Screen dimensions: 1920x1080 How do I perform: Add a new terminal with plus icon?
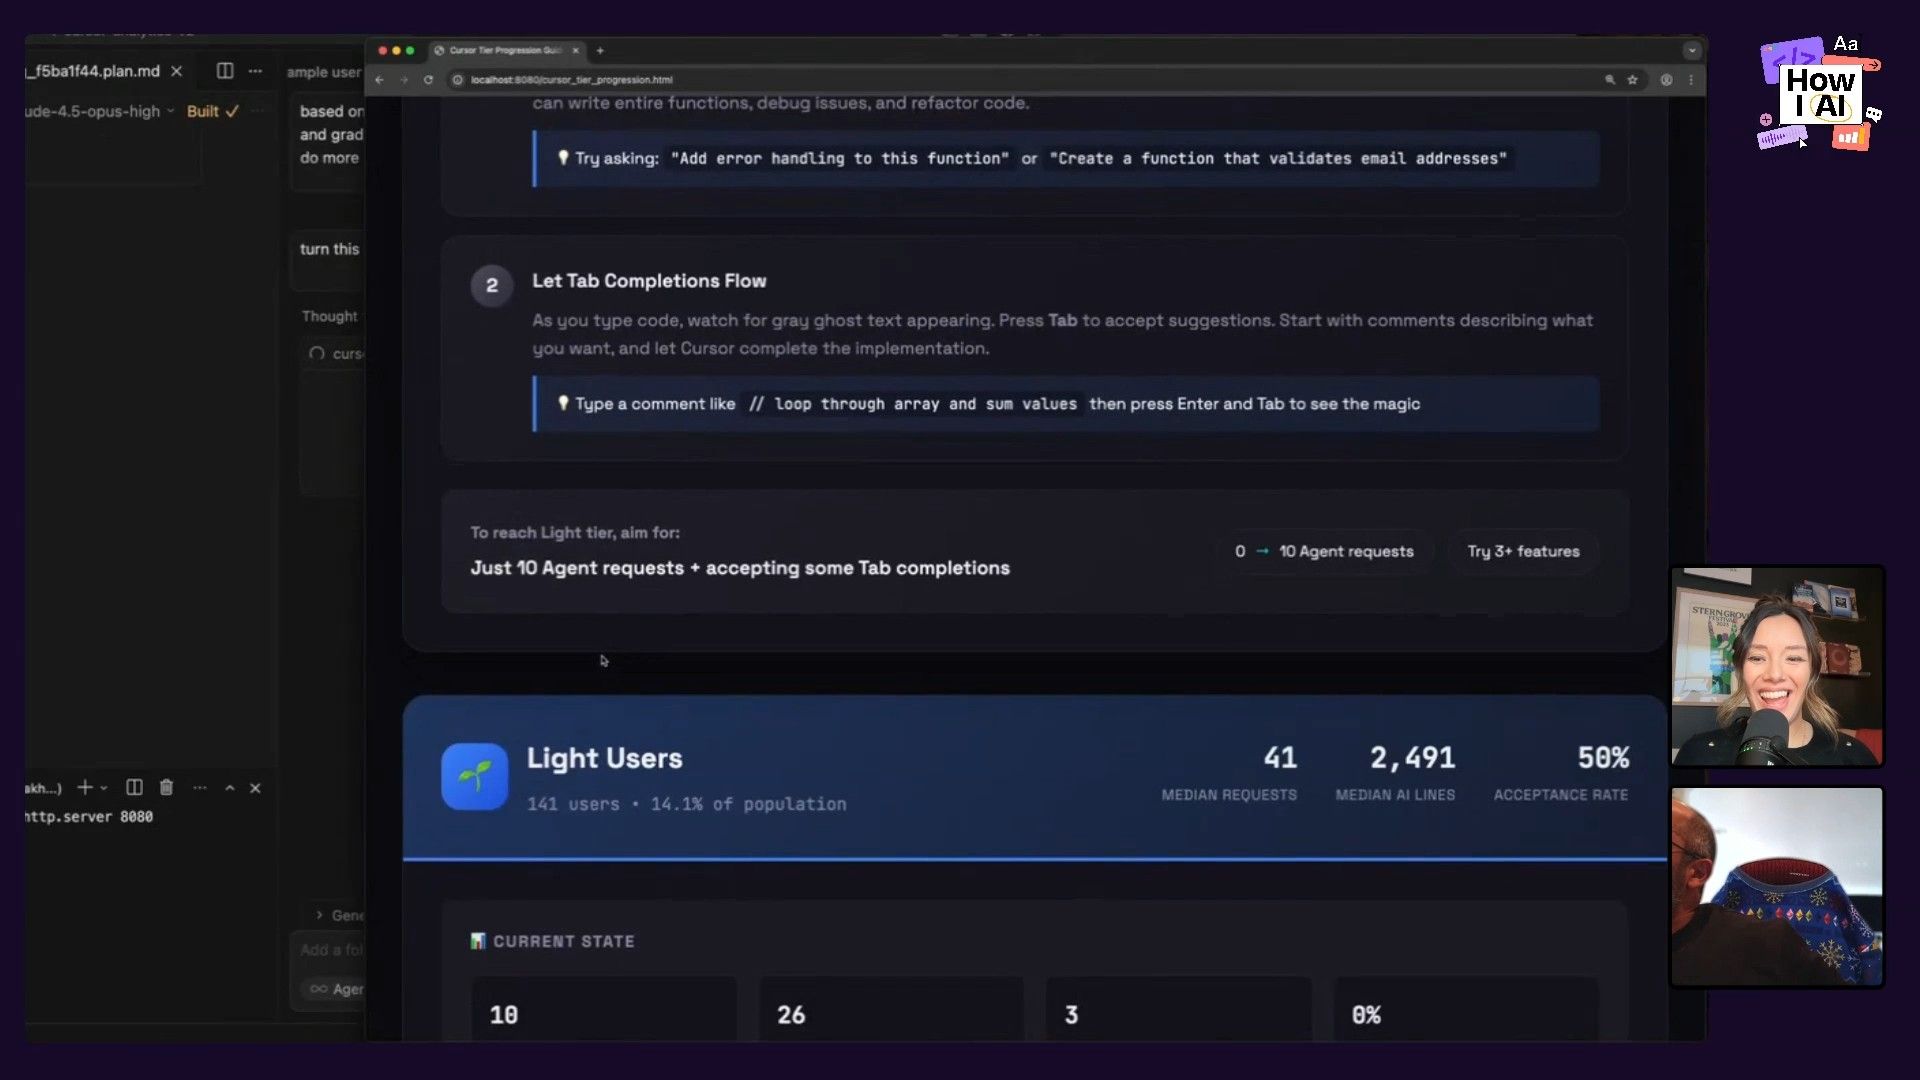(85, 788)
